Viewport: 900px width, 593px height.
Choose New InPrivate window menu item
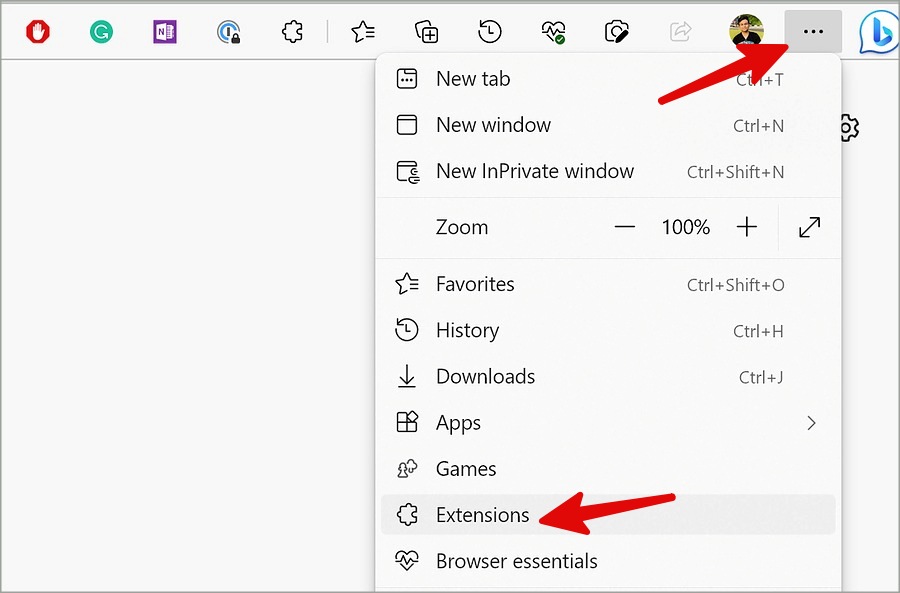pos(535,171)
